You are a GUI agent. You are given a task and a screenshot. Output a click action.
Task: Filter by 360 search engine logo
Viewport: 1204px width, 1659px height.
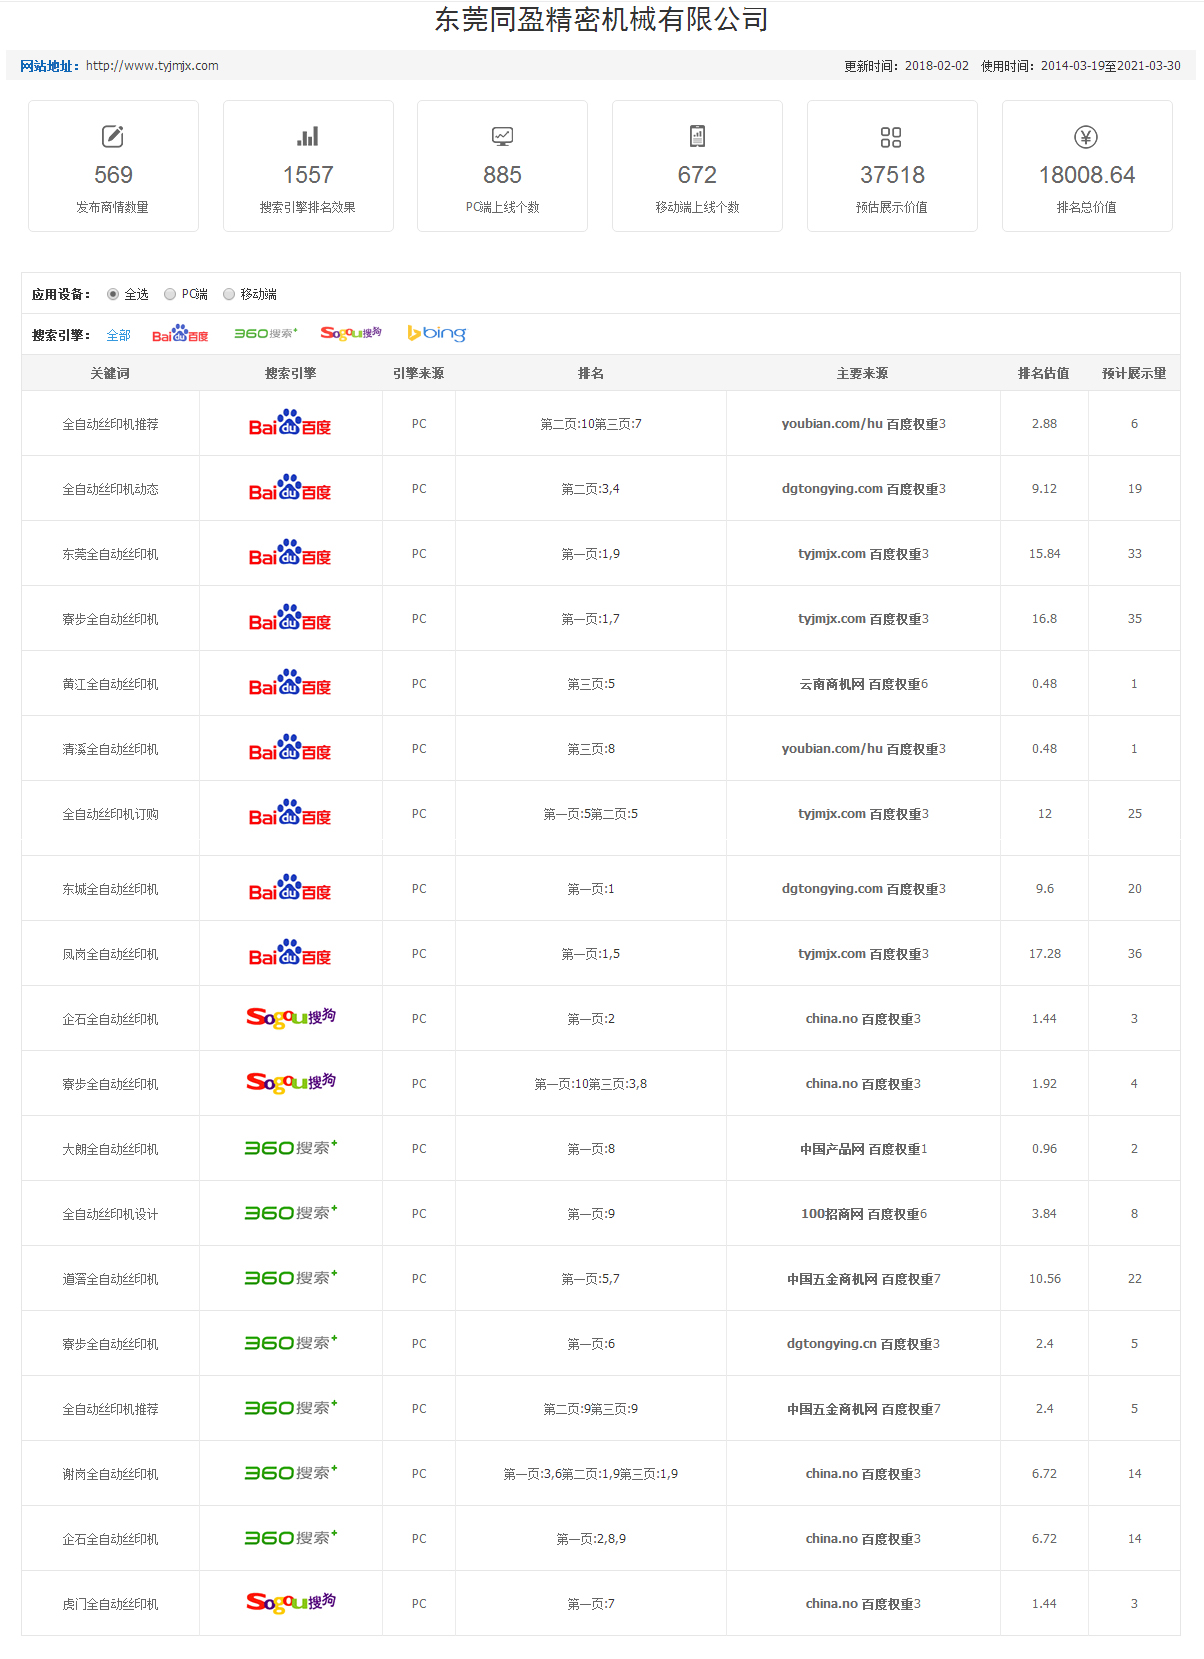point(266,334)
